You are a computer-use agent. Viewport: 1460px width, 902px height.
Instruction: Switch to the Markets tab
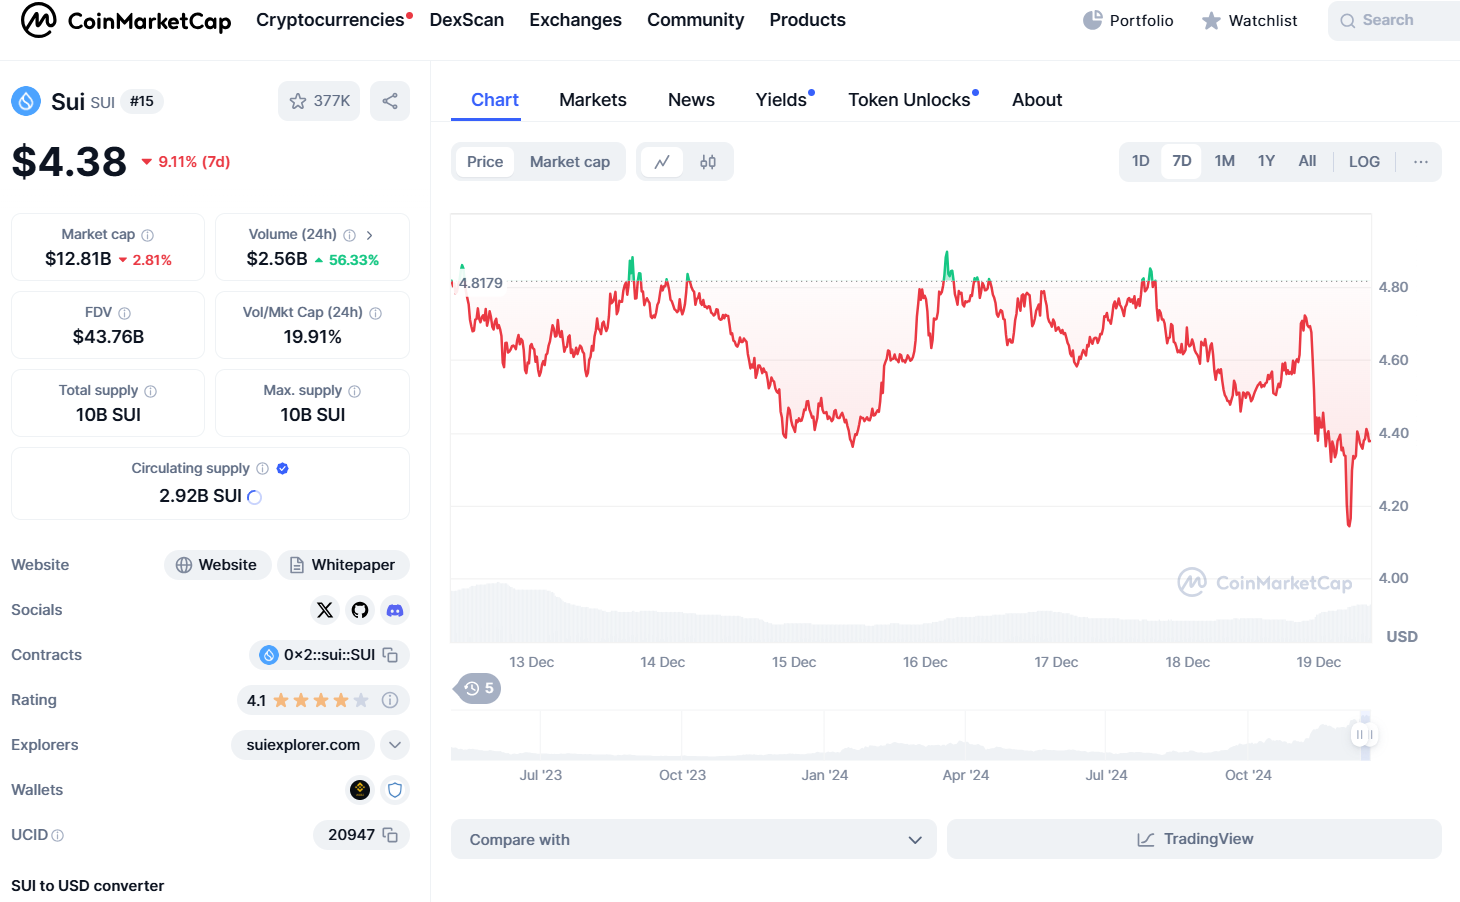[592, 100]
